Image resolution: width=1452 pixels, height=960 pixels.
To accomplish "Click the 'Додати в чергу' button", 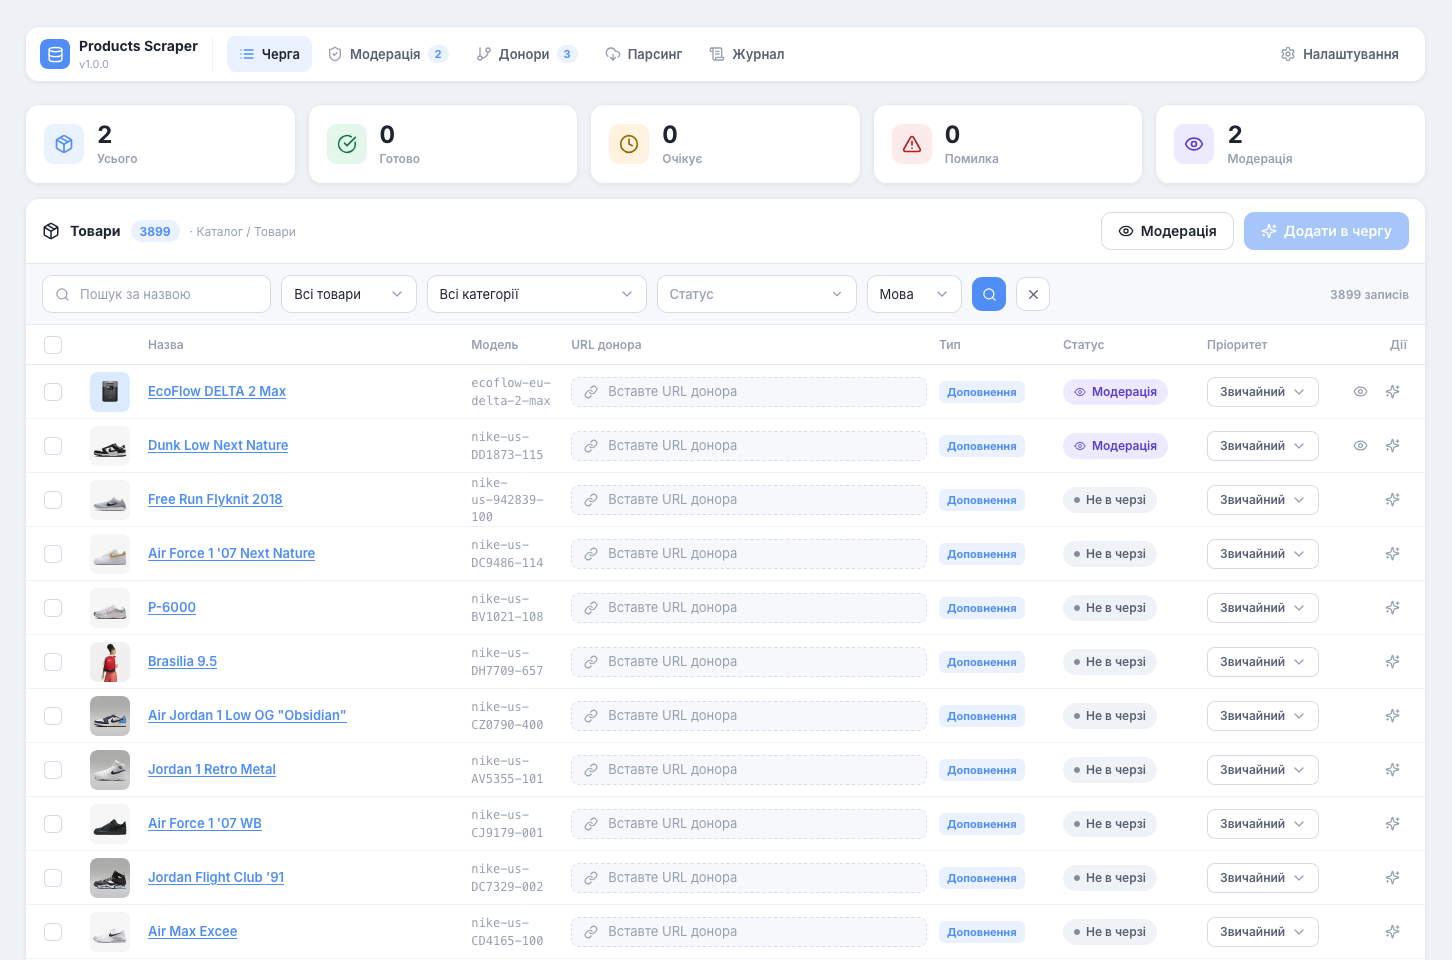I will (x=1326, y=231).
